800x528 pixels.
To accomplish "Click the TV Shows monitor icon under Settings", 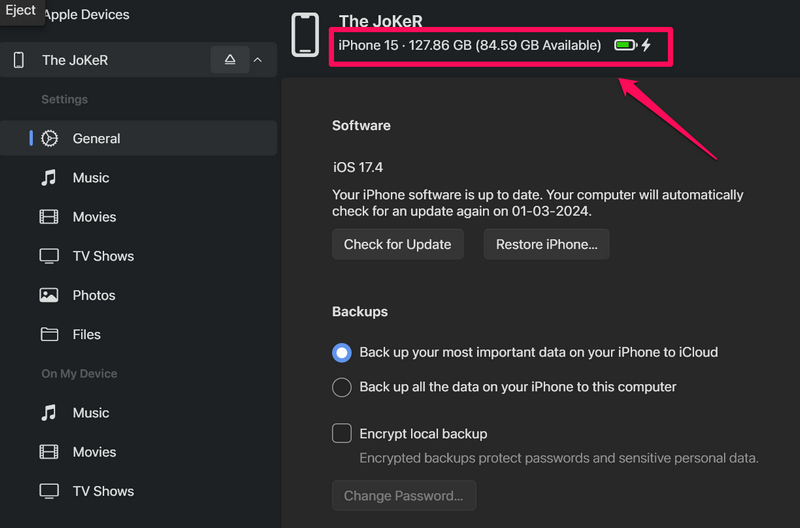I will 49,256.
